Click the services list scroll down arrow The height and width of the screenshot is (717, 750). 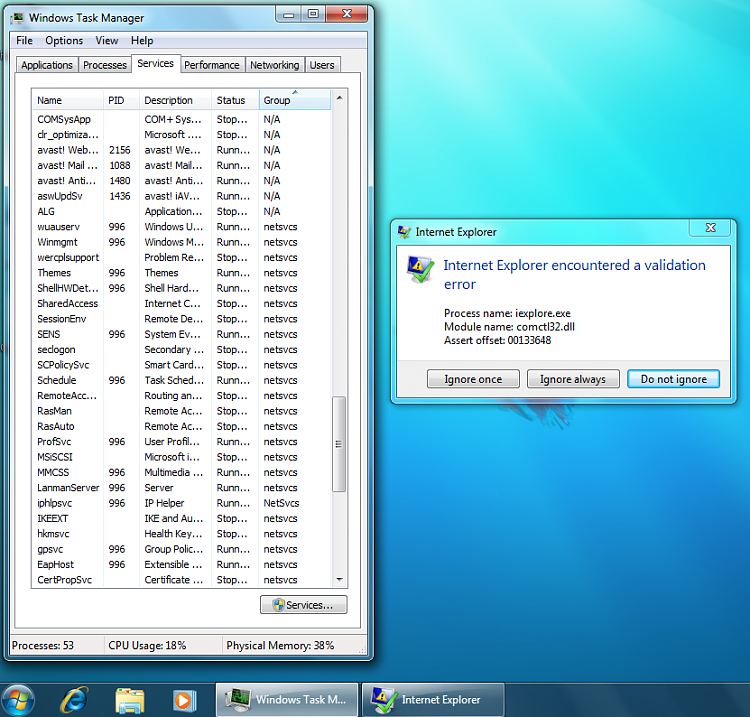tap(339, 580)
